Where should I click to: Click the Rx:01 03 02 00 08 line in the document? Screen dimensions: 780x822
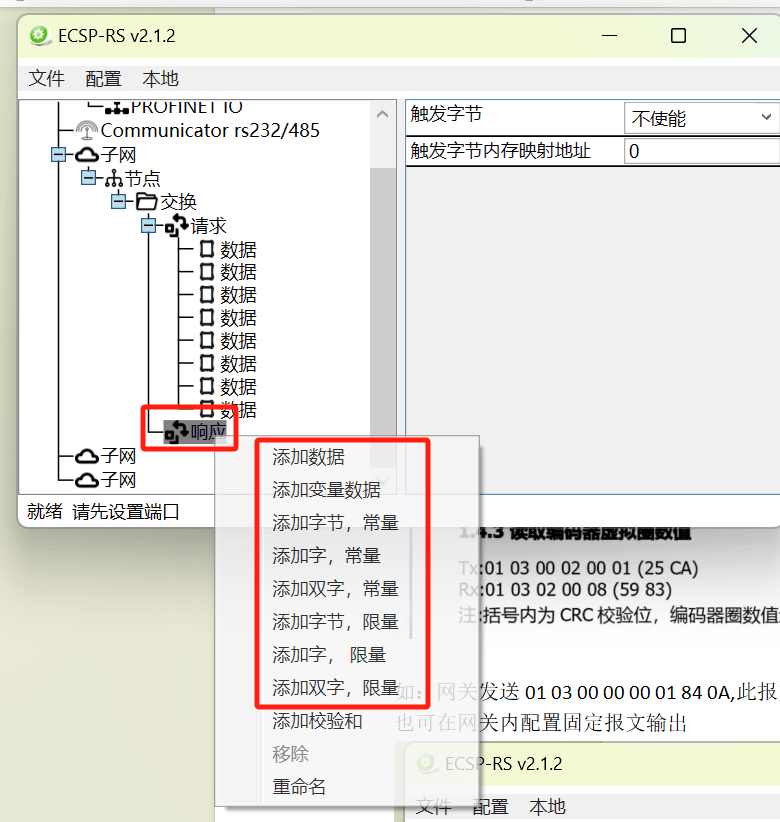tap(565, 590)
